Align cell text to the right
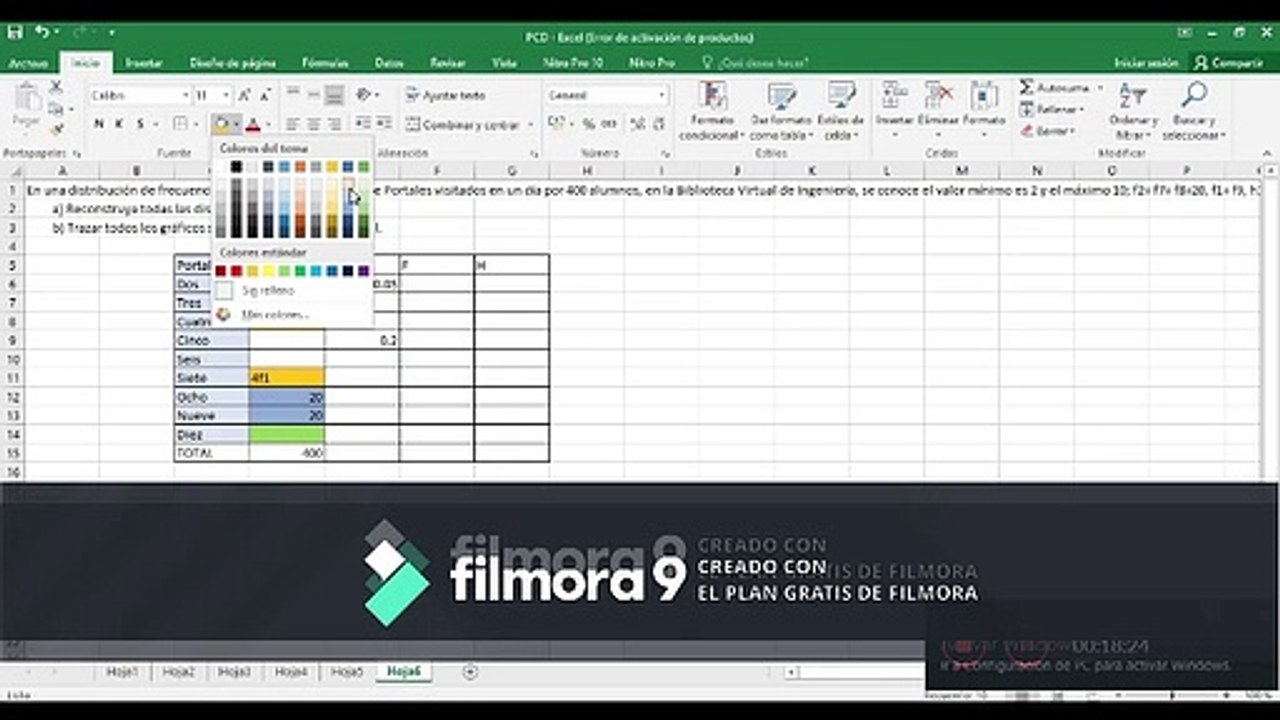The image size is (1280, 720). point(333,125)
